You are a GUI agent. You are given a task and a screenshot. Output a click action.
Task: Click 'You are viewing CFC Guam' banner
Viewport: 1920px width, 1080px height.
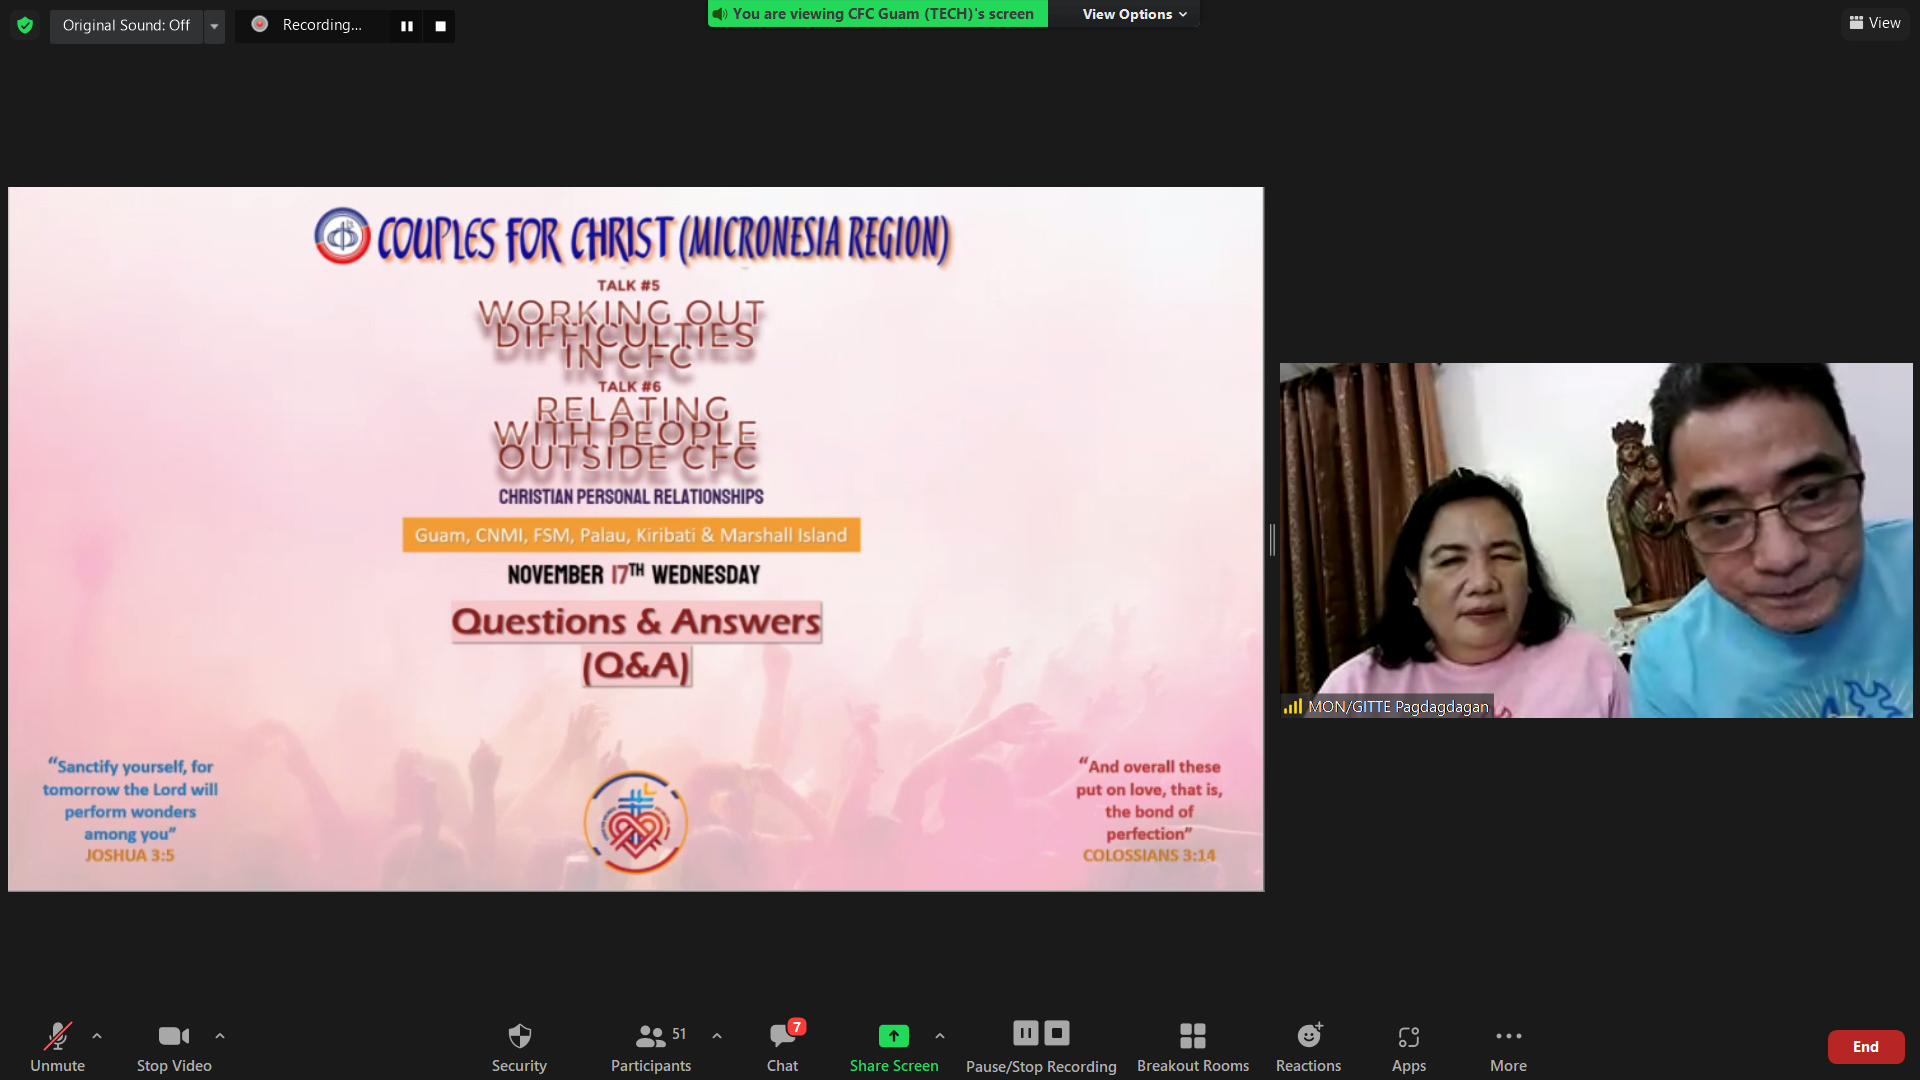(878, 14)
